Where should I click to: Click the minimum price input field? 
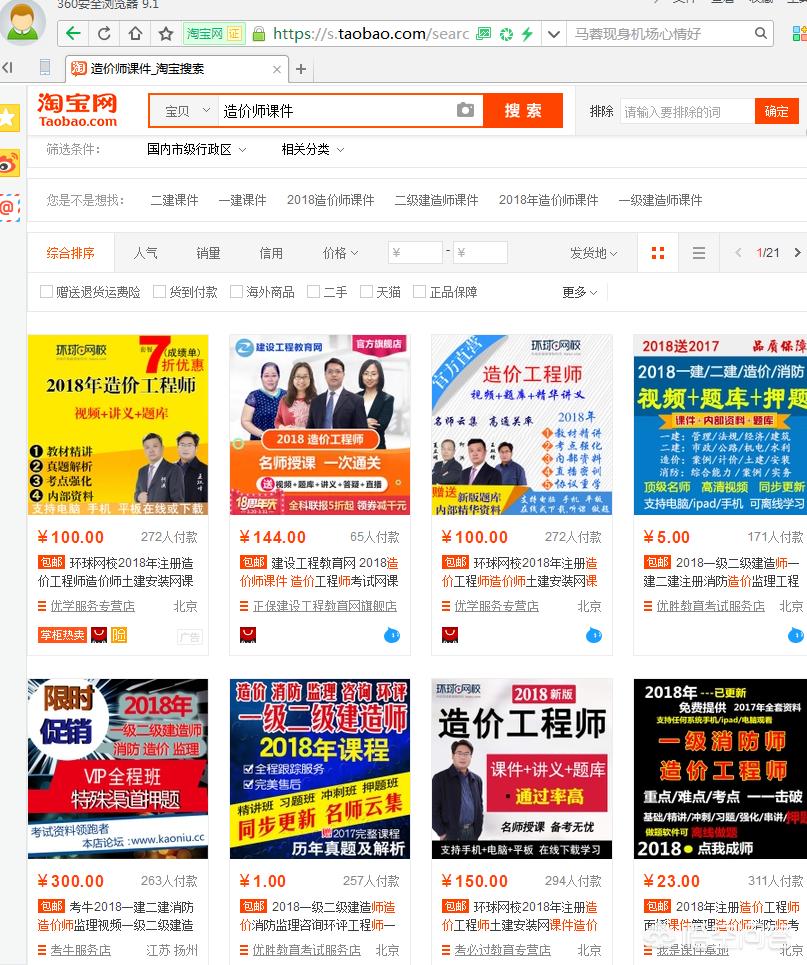tap(414, 252)
